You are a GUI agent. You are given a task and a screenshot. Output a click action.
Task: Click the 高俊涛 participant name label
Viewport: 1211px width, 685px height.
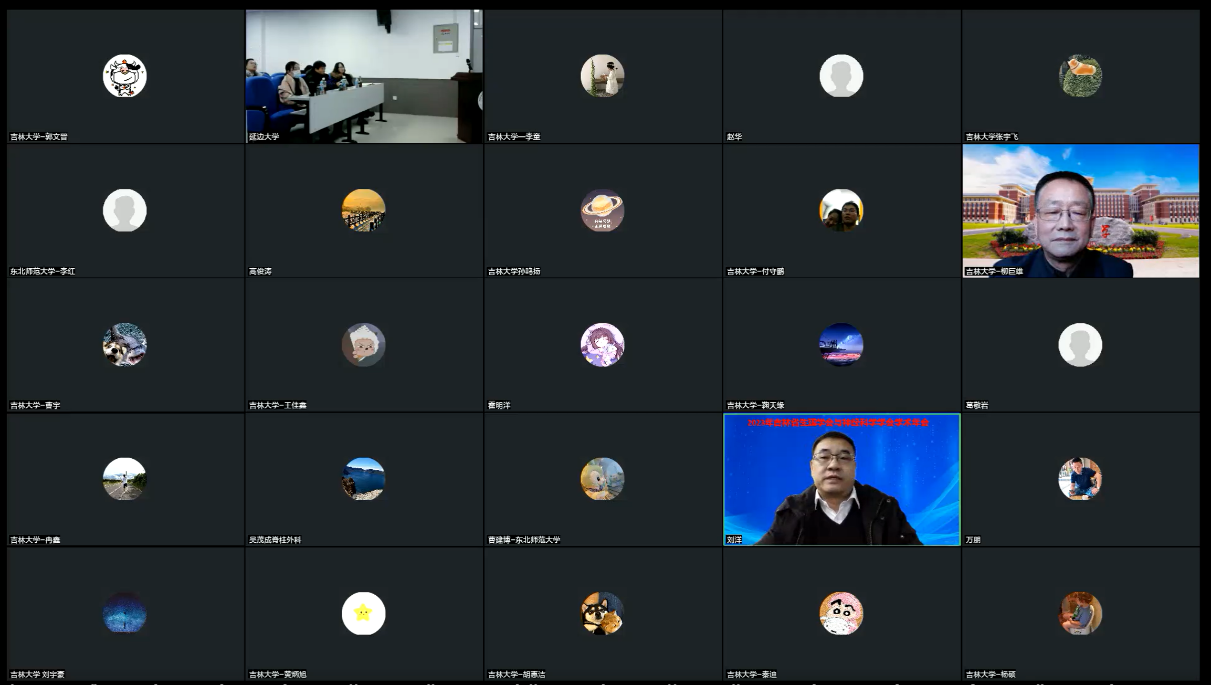(x=260, y=271)
